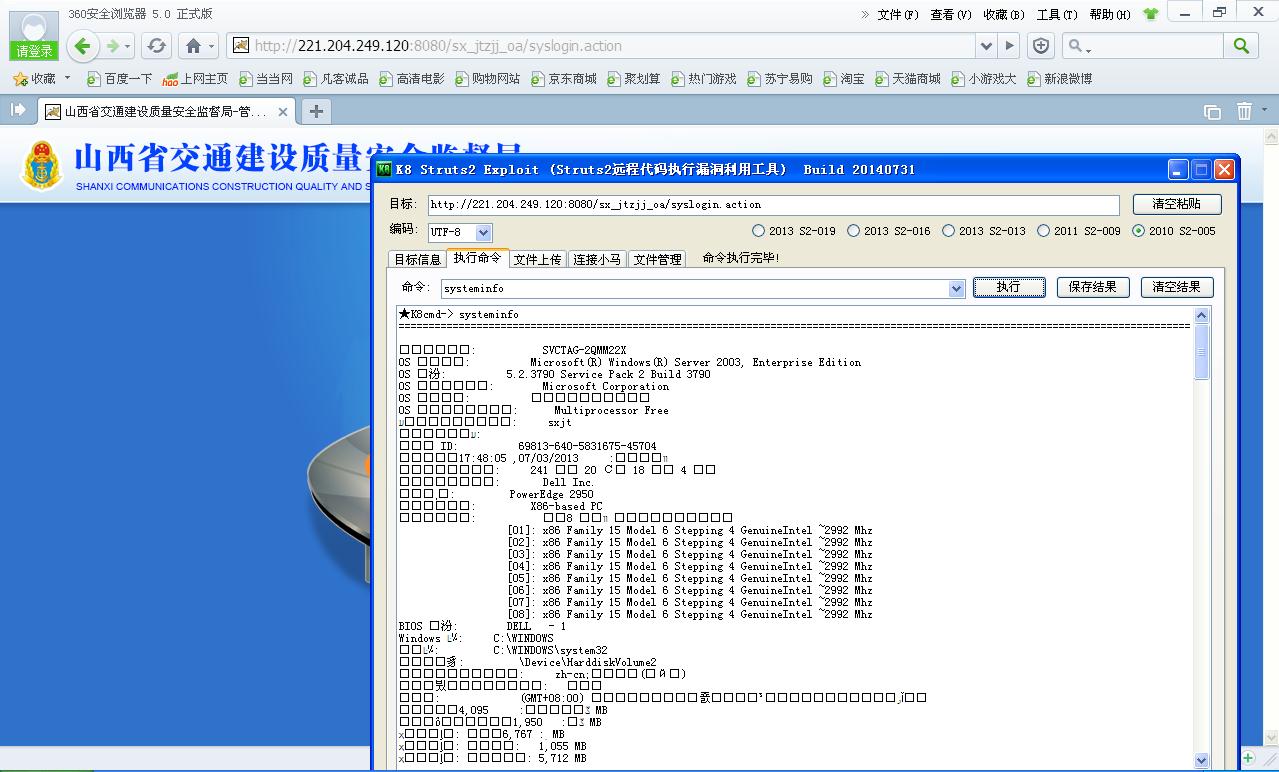
Task: Expand the home button dropdown arrow
Action: tap(212, 47)
